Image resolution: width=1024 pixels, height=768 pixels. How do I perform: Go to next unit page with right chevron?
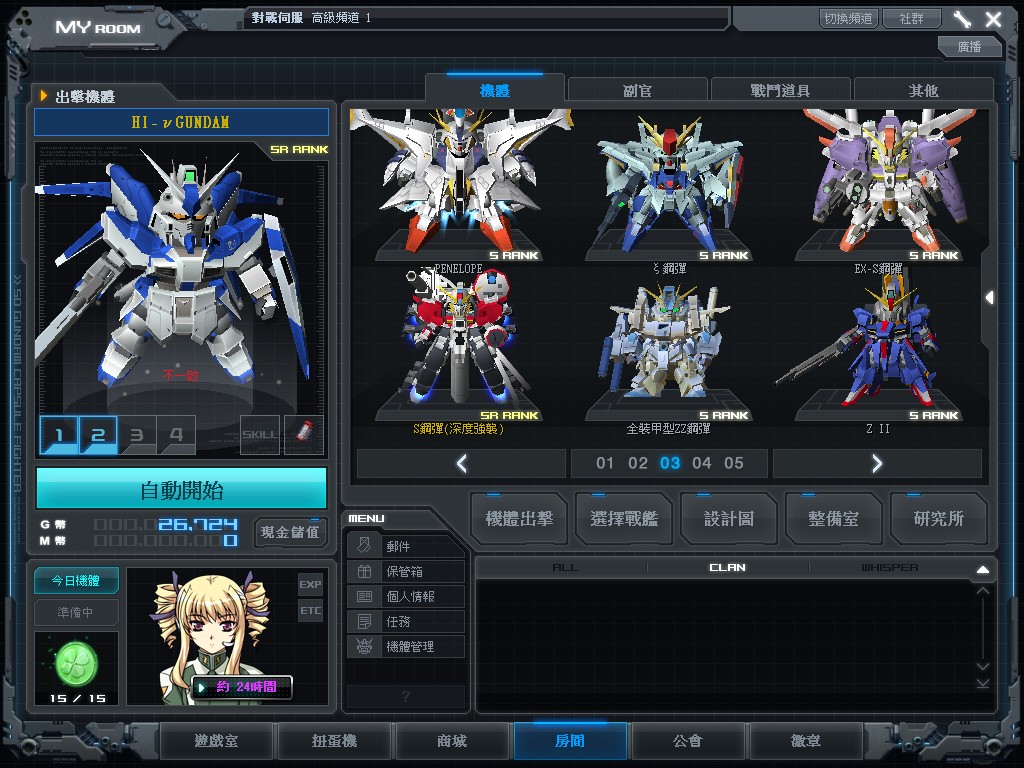click(x=877, y=463)
